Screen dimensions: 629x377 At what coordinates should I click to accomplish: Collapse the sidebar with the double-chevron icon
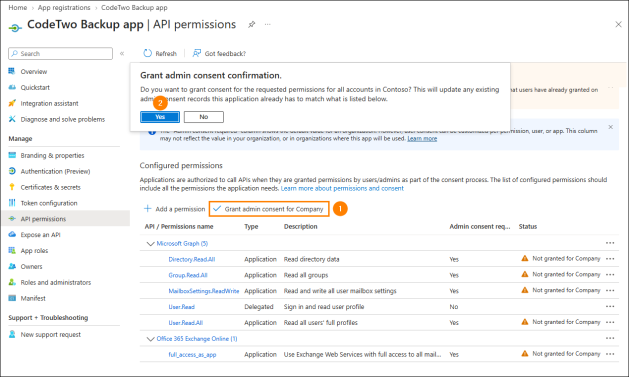click(122, 53)
